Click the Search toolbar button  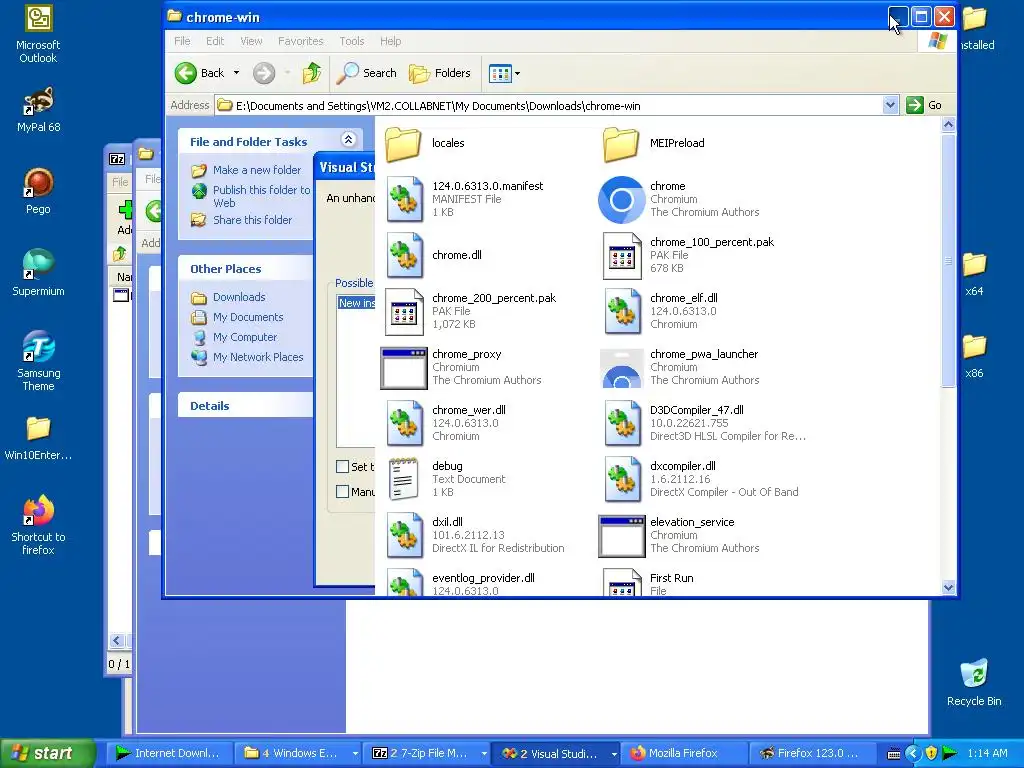point(366,73)
